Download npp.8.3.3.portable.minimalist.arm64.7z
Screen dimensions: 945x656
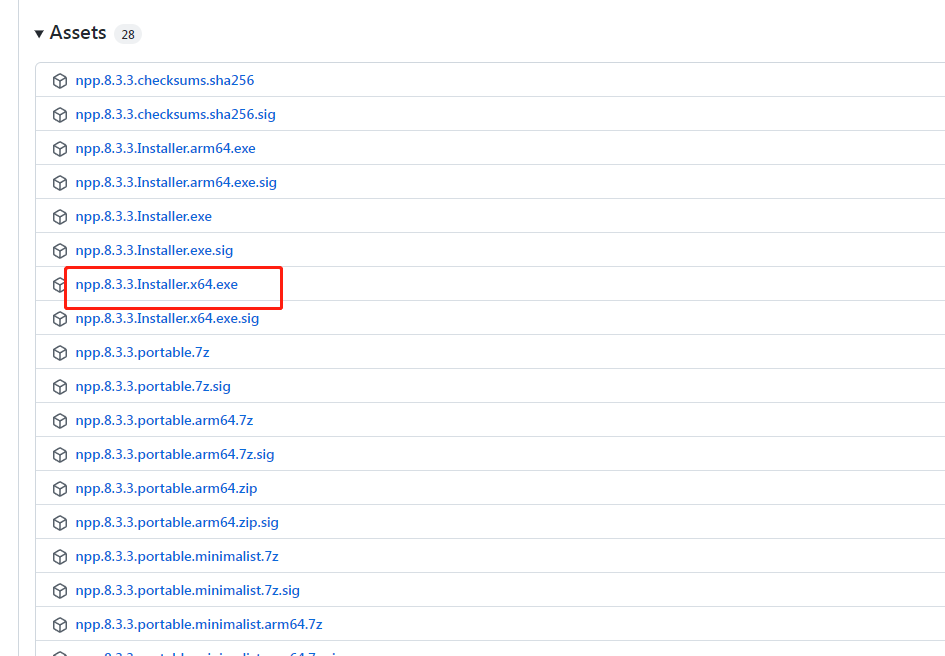(199, 625)
